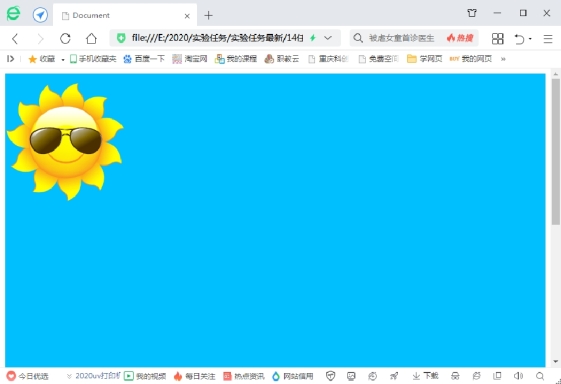Open the skin shirt icon in title bar
The image size is (561, 384).
[472, 13]
